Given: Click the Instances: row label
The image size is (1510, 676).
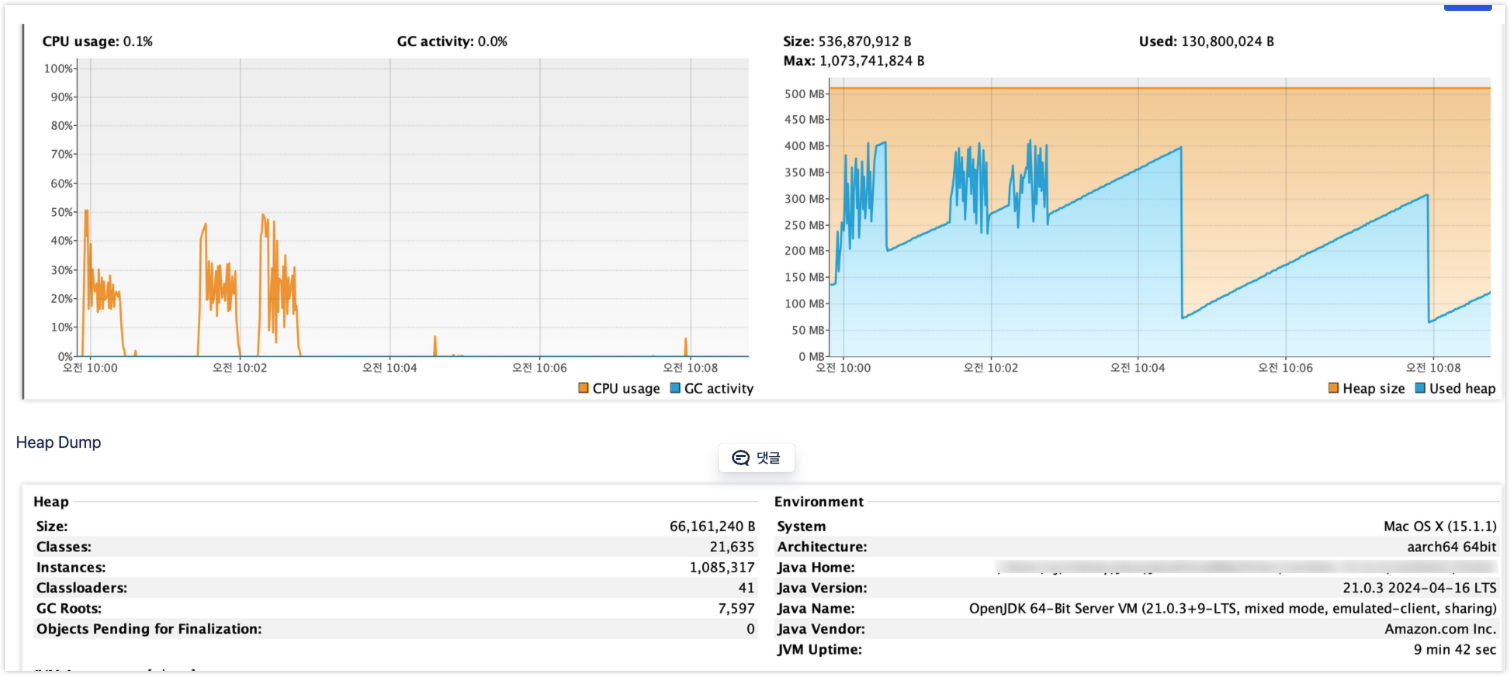Looking at the screenshot, I should click(x=70, y=567).
